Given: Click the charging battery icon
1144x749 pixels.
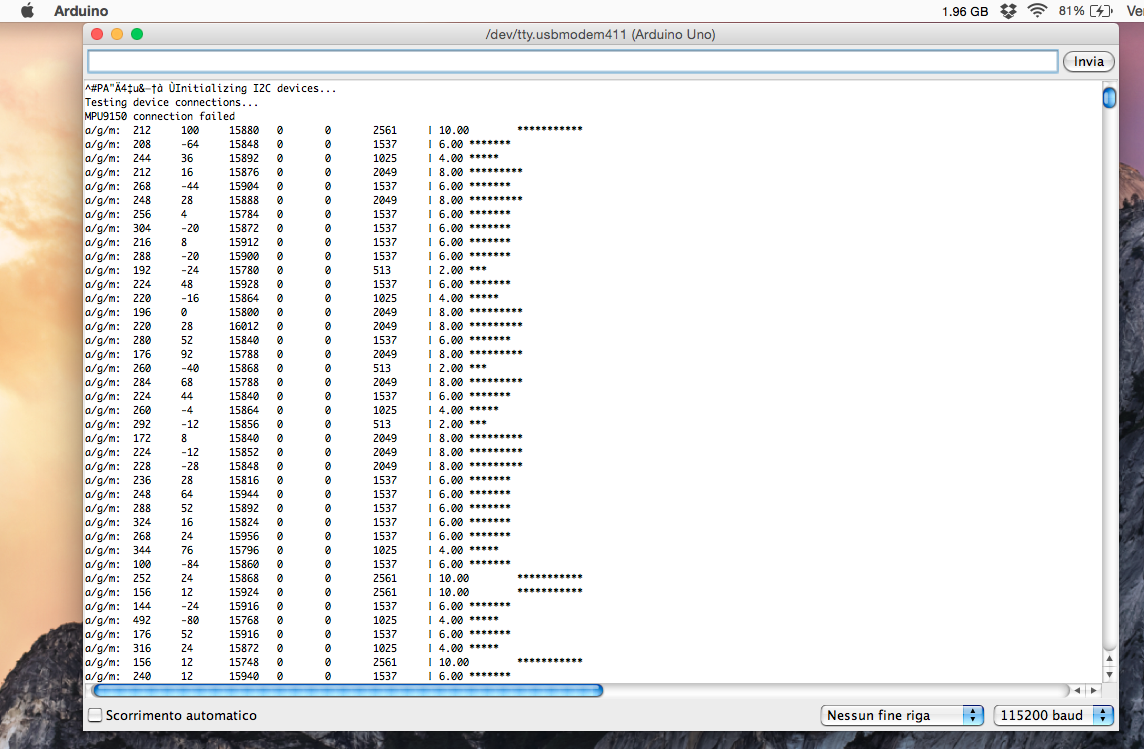Looking at the screenshot, I should pos(1100,10).
